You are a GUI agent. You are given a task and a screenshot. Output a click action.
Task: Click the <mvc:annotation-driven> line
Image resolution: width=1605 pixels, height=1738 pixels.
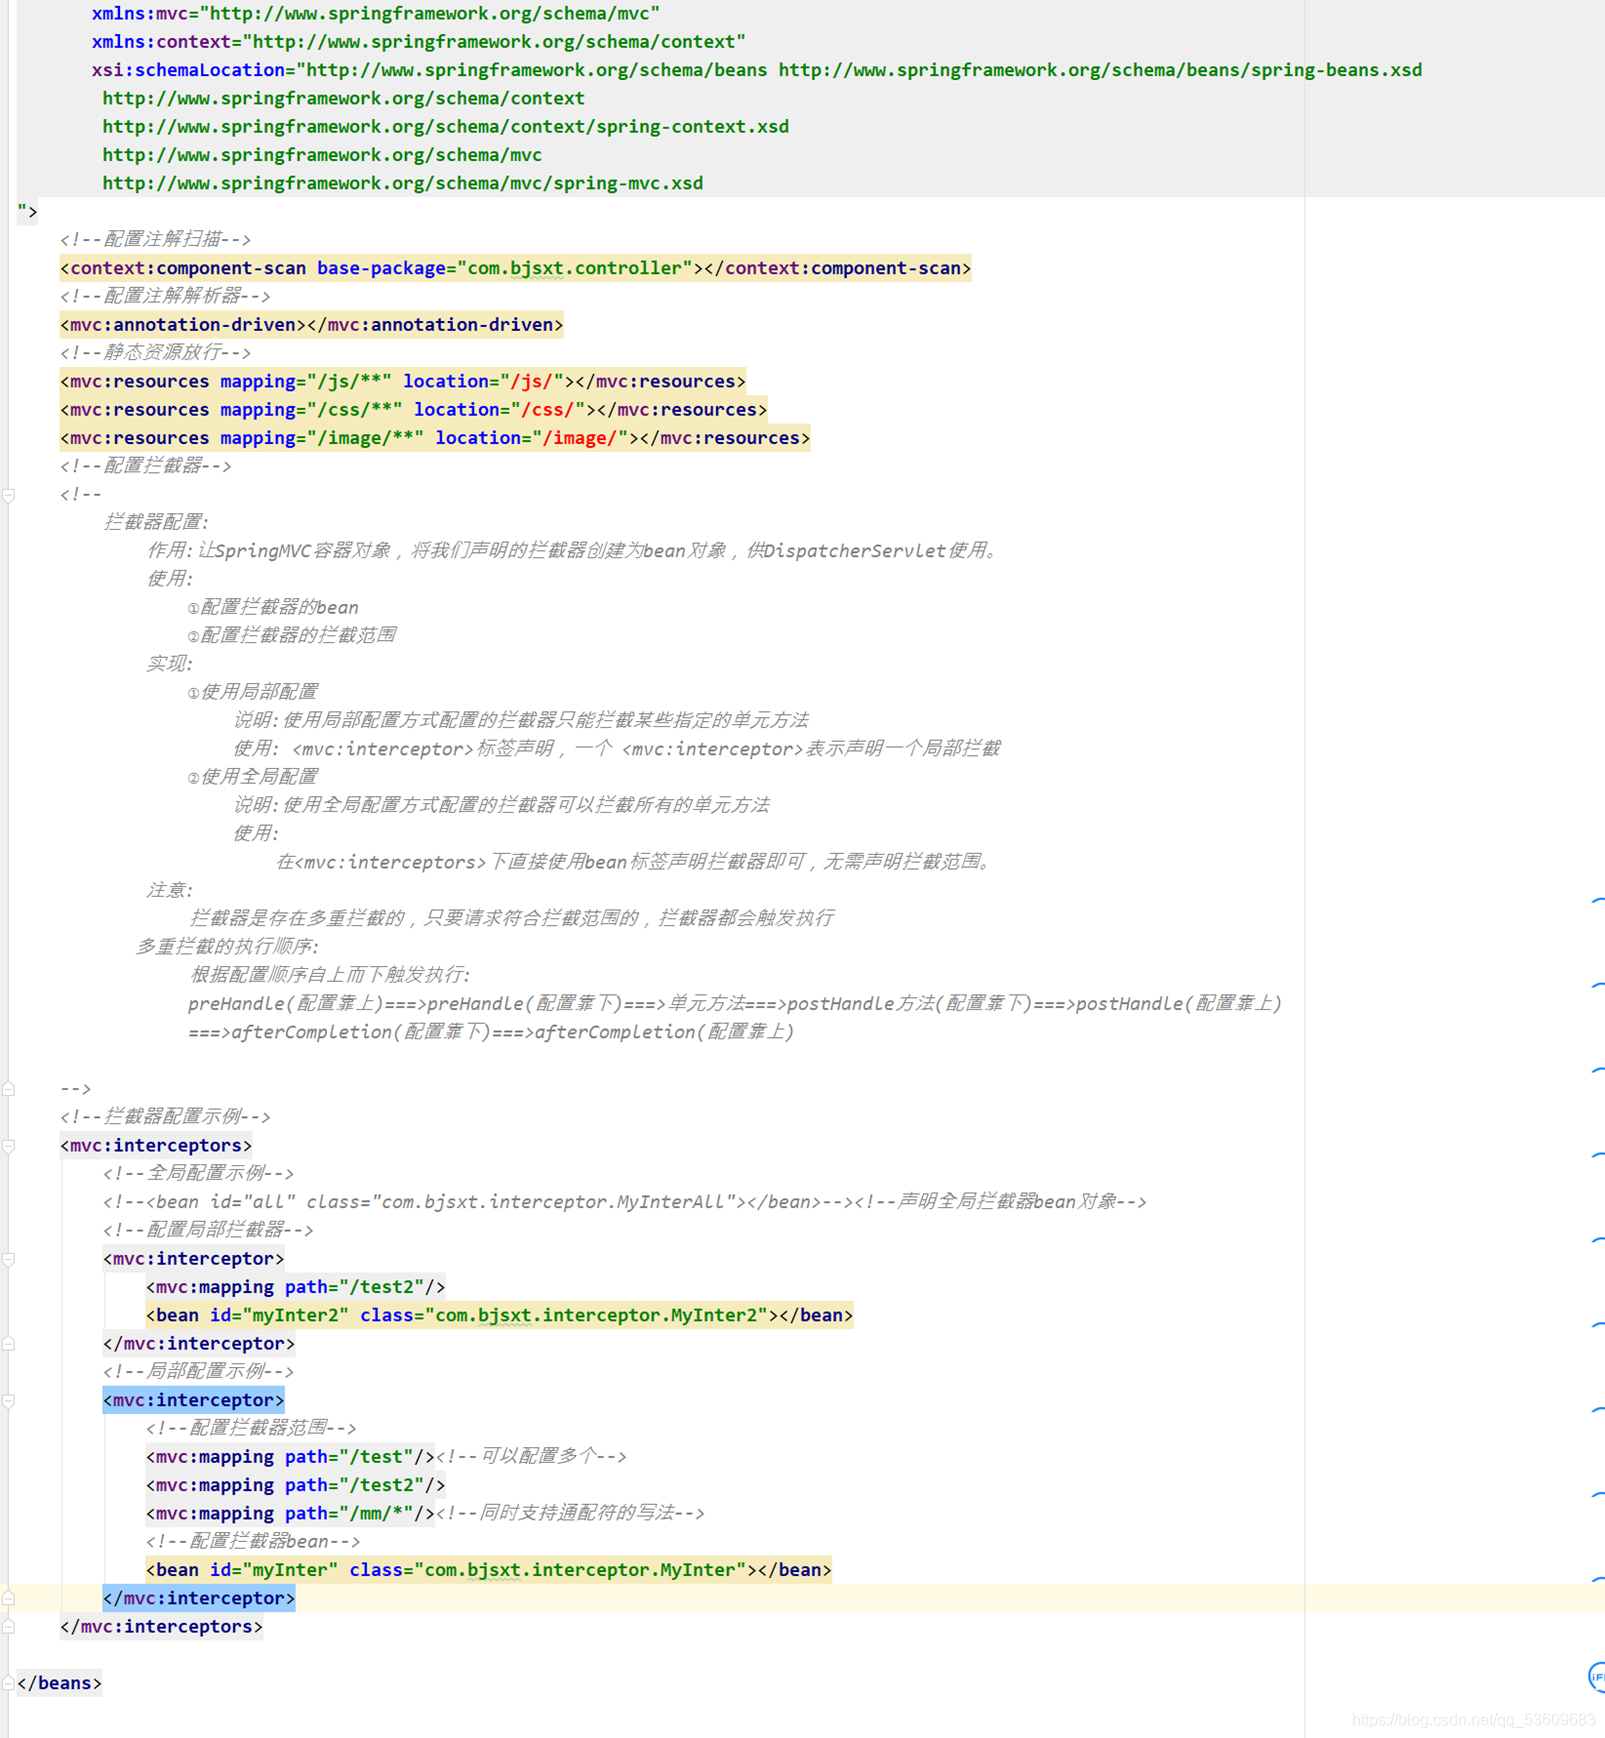click(311, 325)
